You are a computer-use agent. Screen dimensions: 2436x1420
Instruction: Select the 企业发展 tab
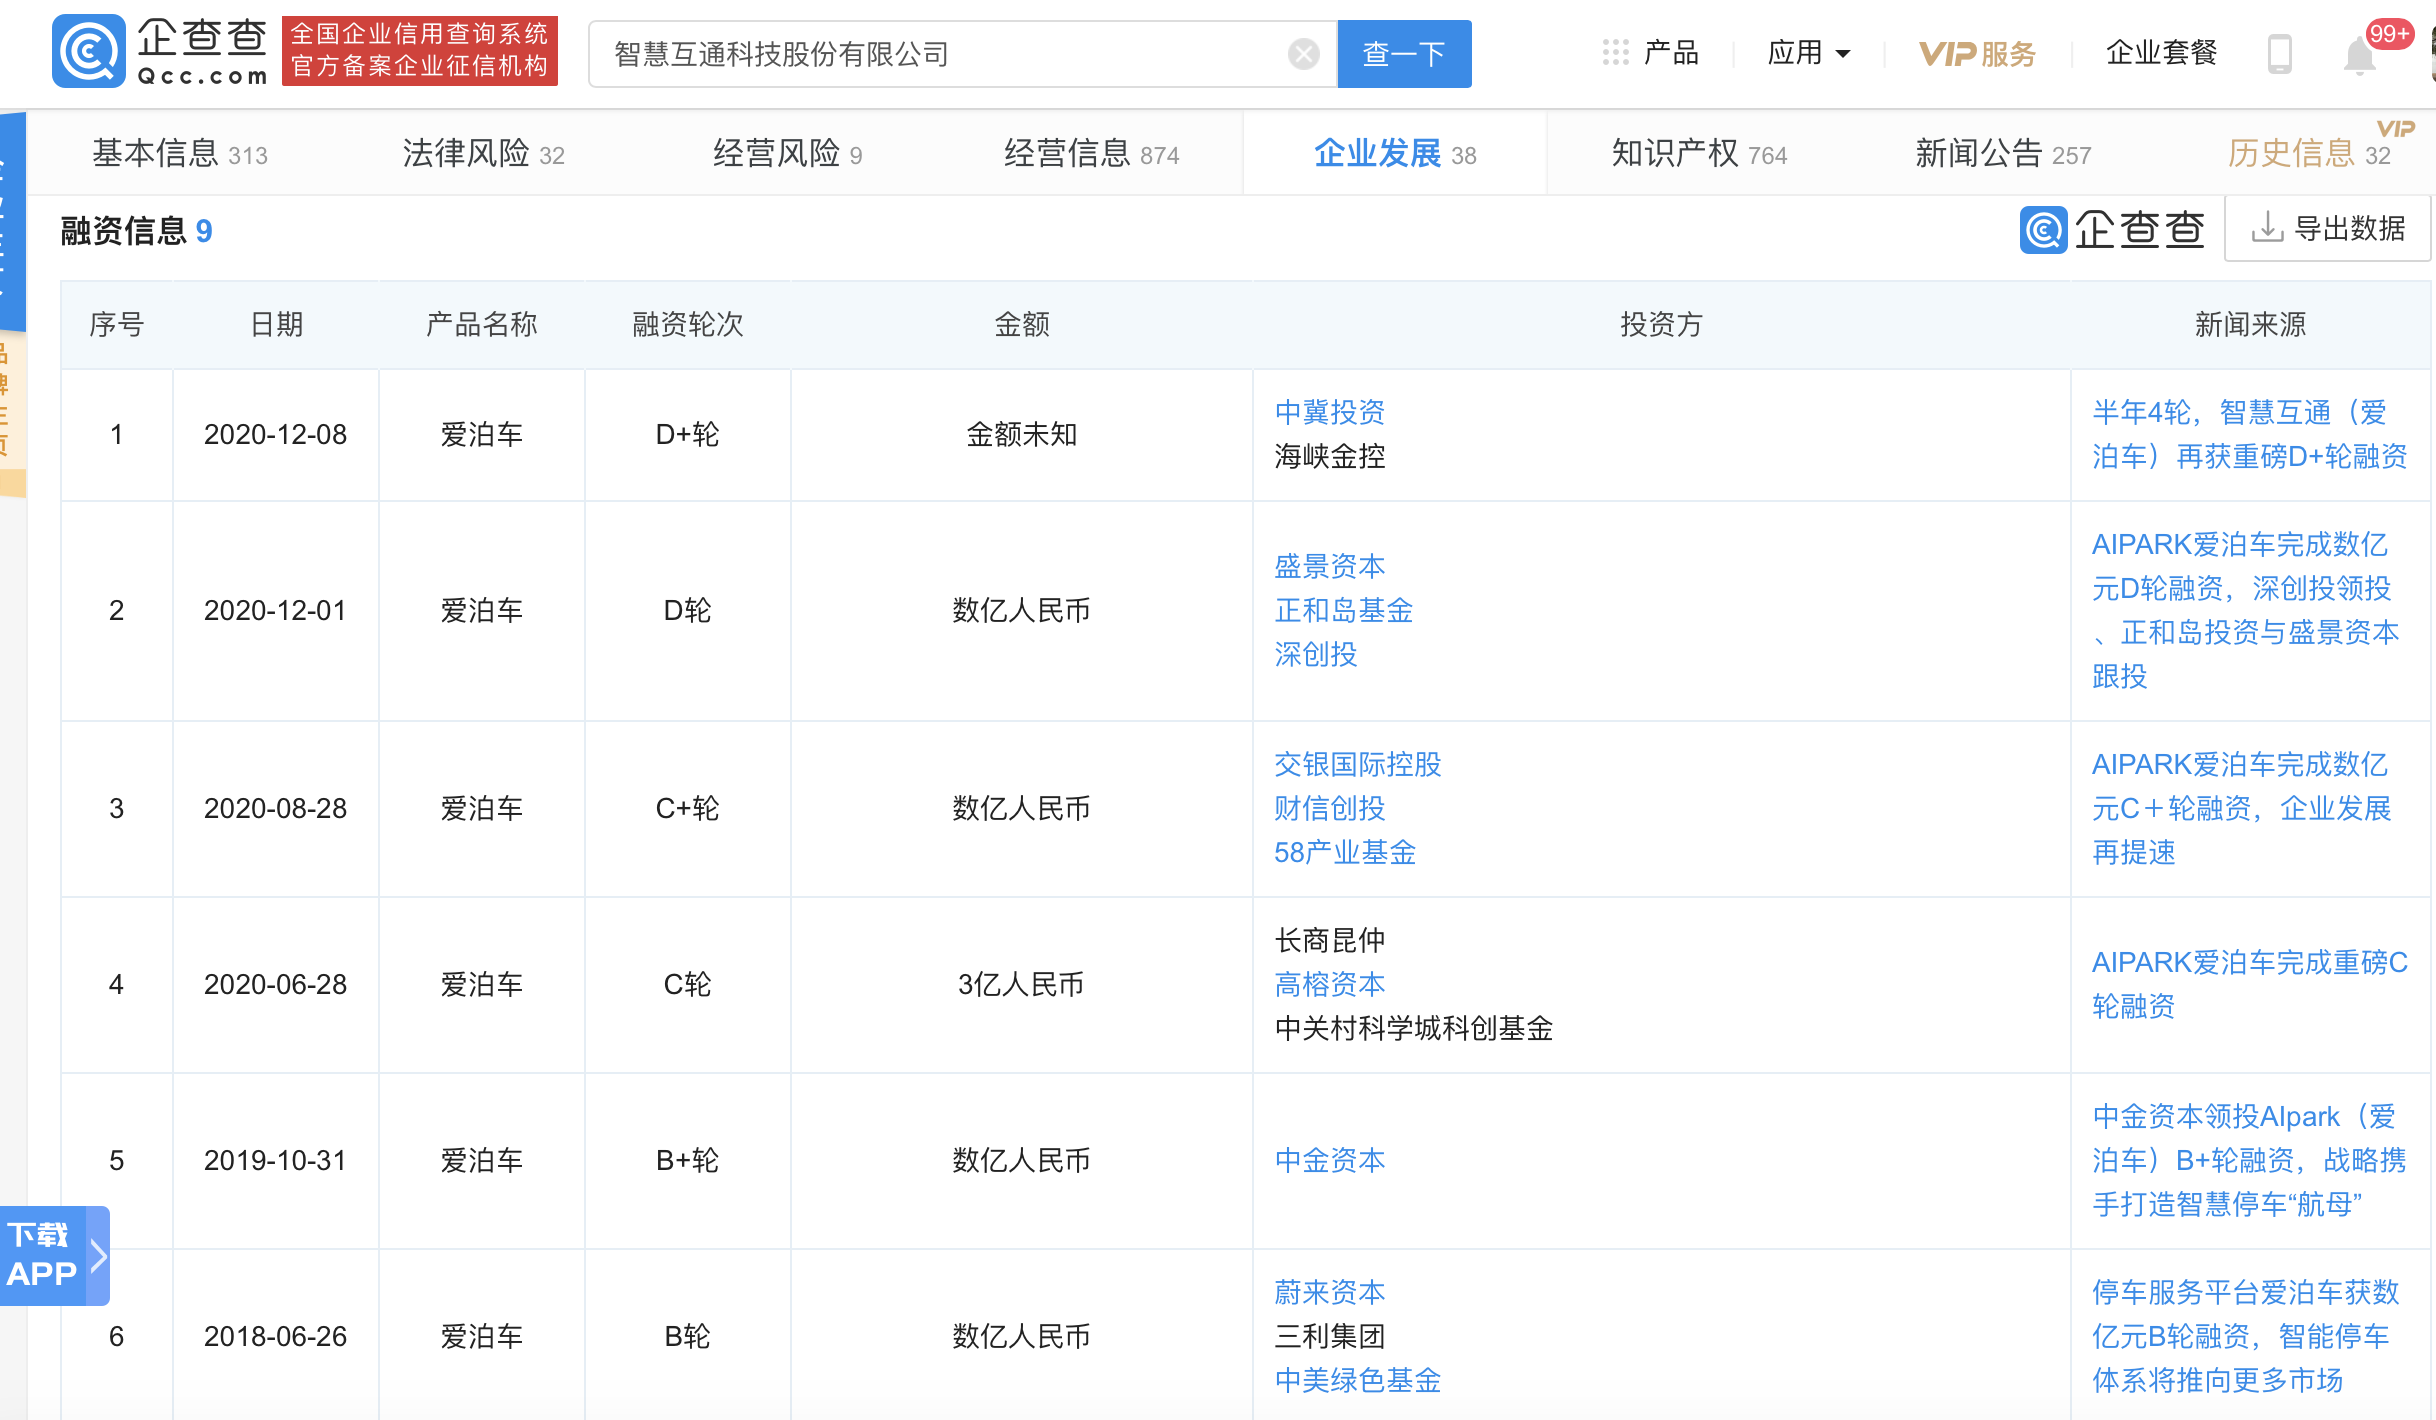[1395, 154]
